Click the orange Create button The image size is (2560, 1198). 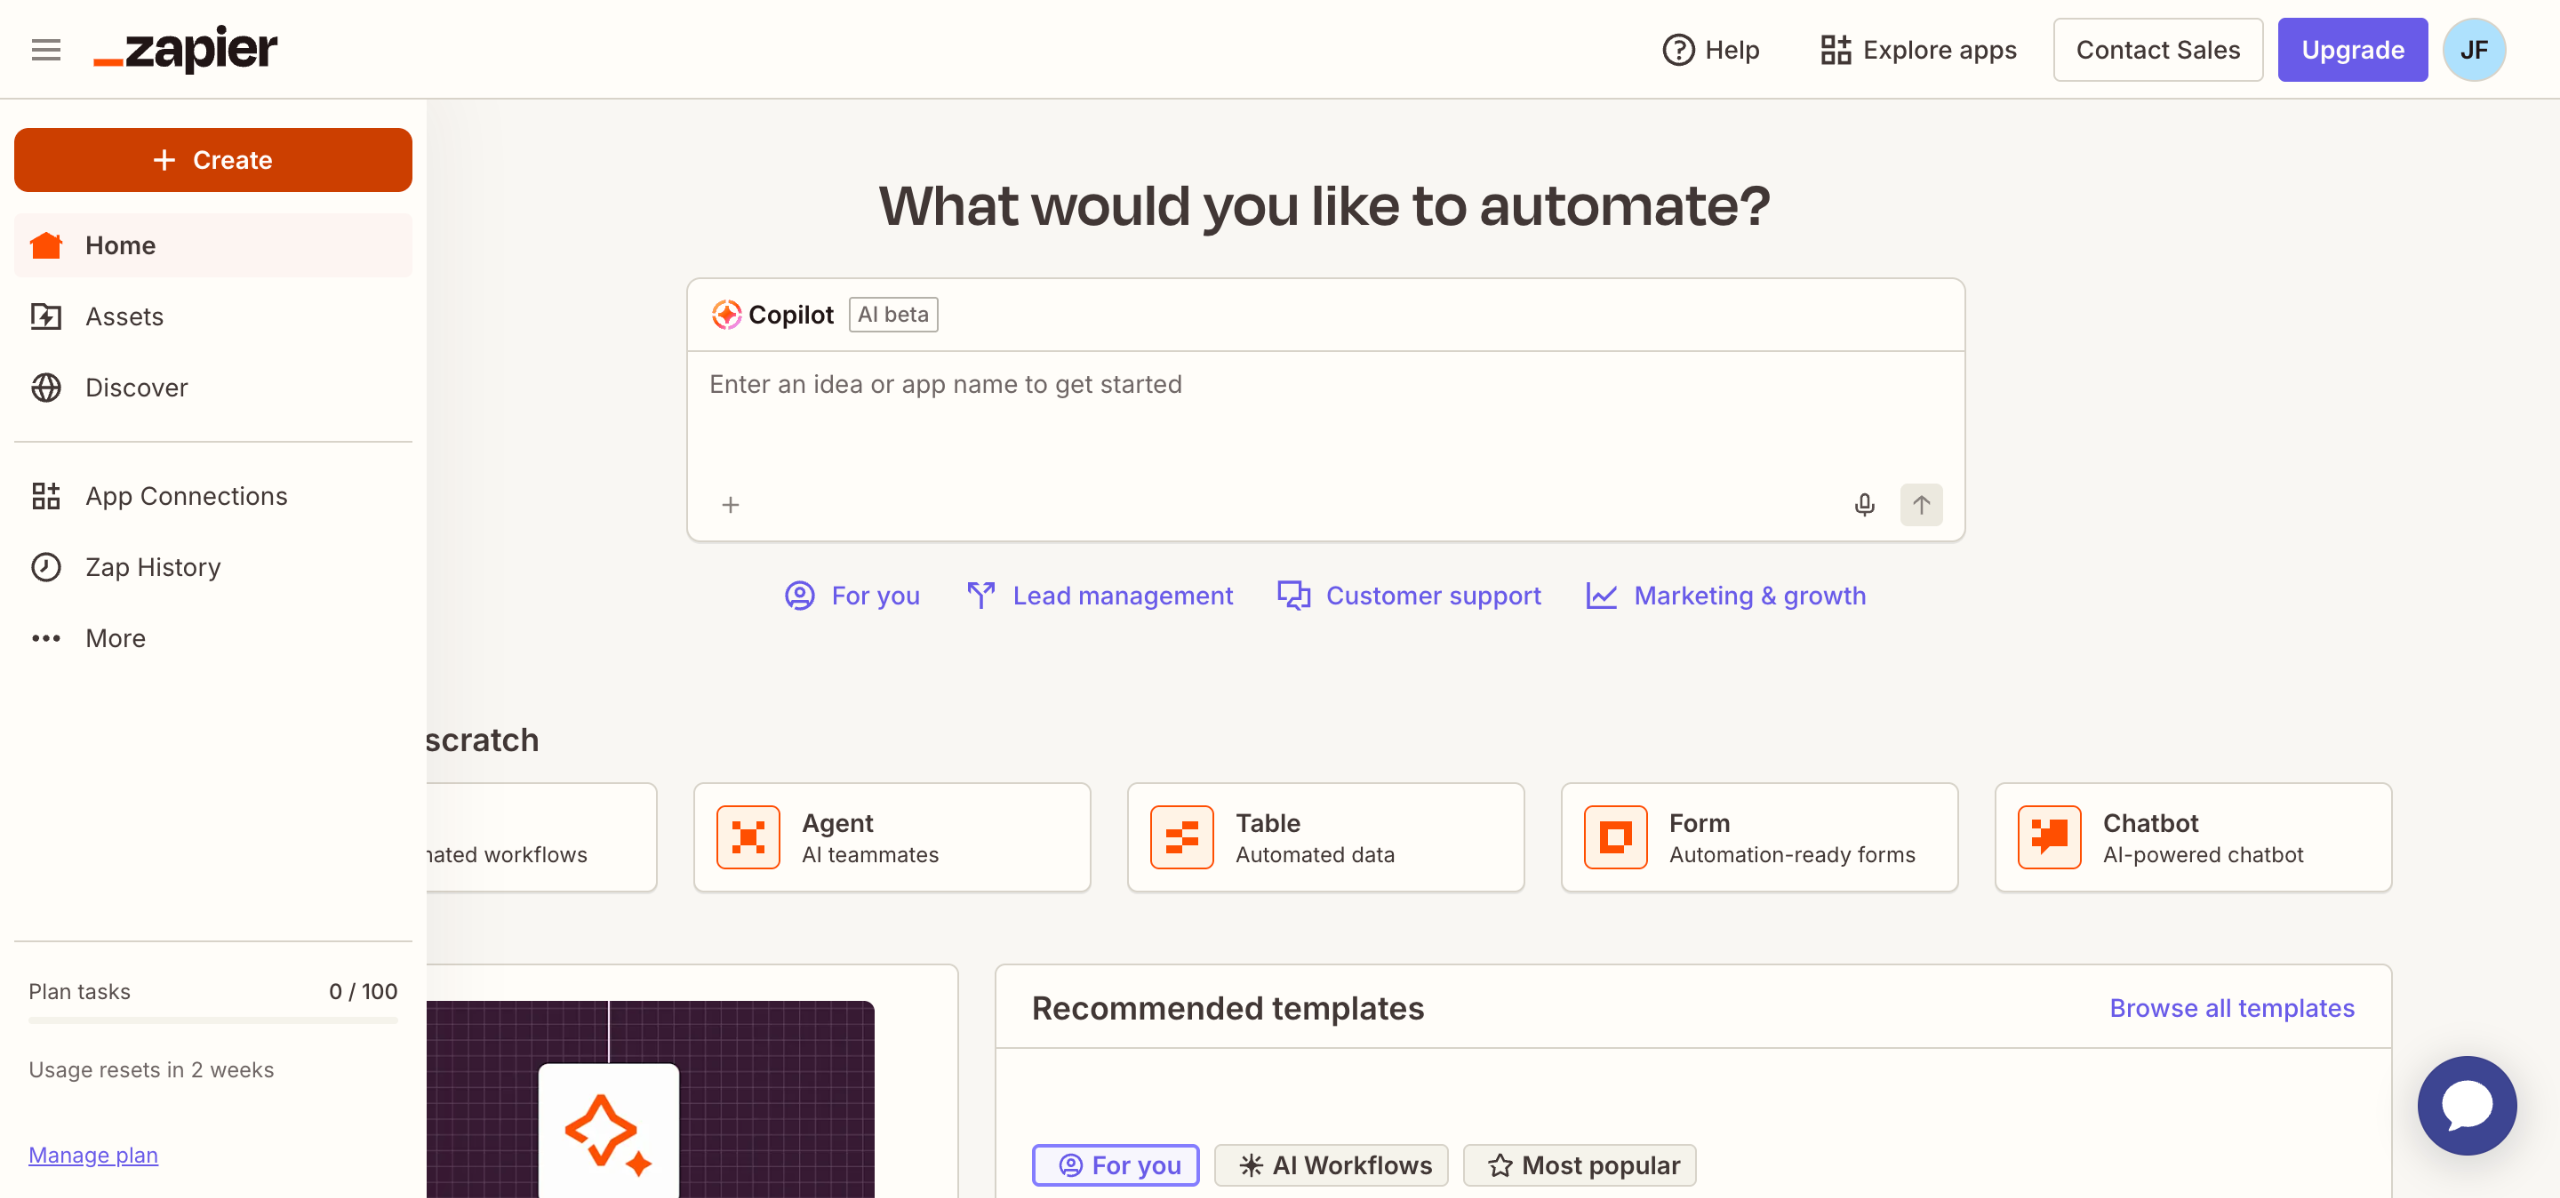[213, 160]
